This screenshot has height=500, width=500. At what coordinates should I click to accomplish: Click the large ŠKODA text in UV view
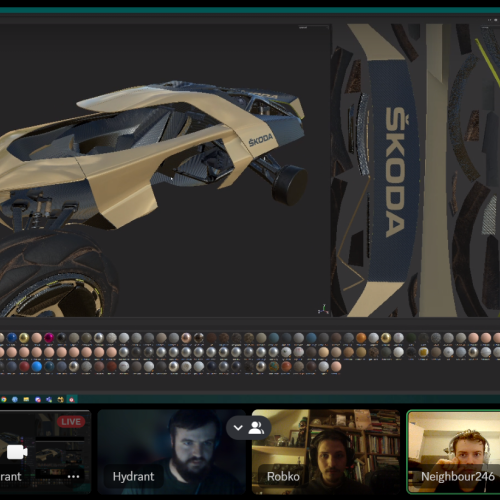(396, 172)
